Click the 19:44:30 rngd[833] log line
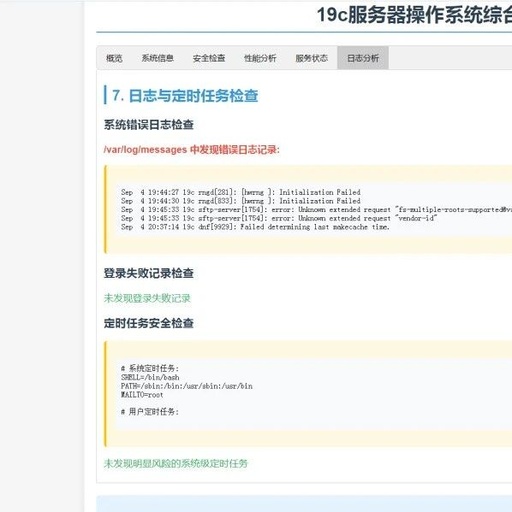Viewport: 512px width, 512px height. click(x=241, y=201)
